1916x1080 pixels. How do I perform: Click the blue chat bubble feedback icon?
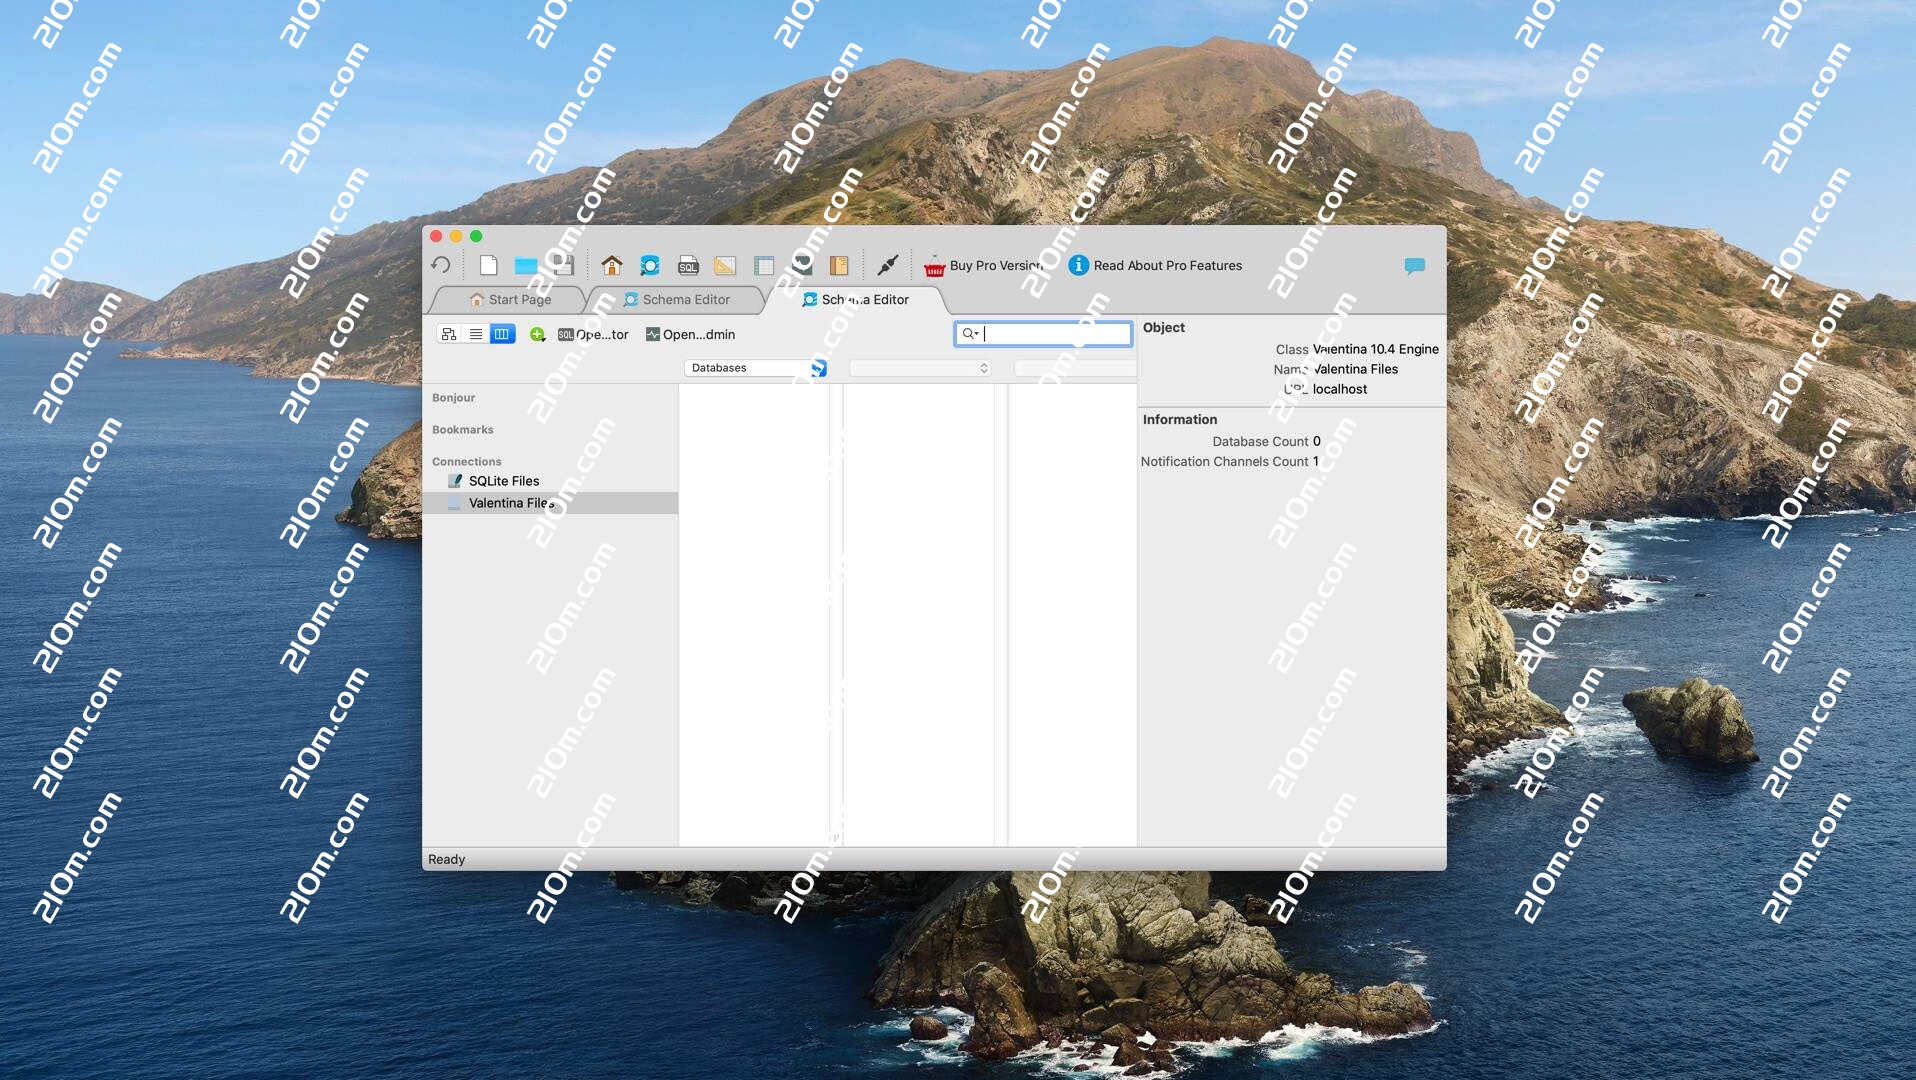click(x=1414, y=265)
